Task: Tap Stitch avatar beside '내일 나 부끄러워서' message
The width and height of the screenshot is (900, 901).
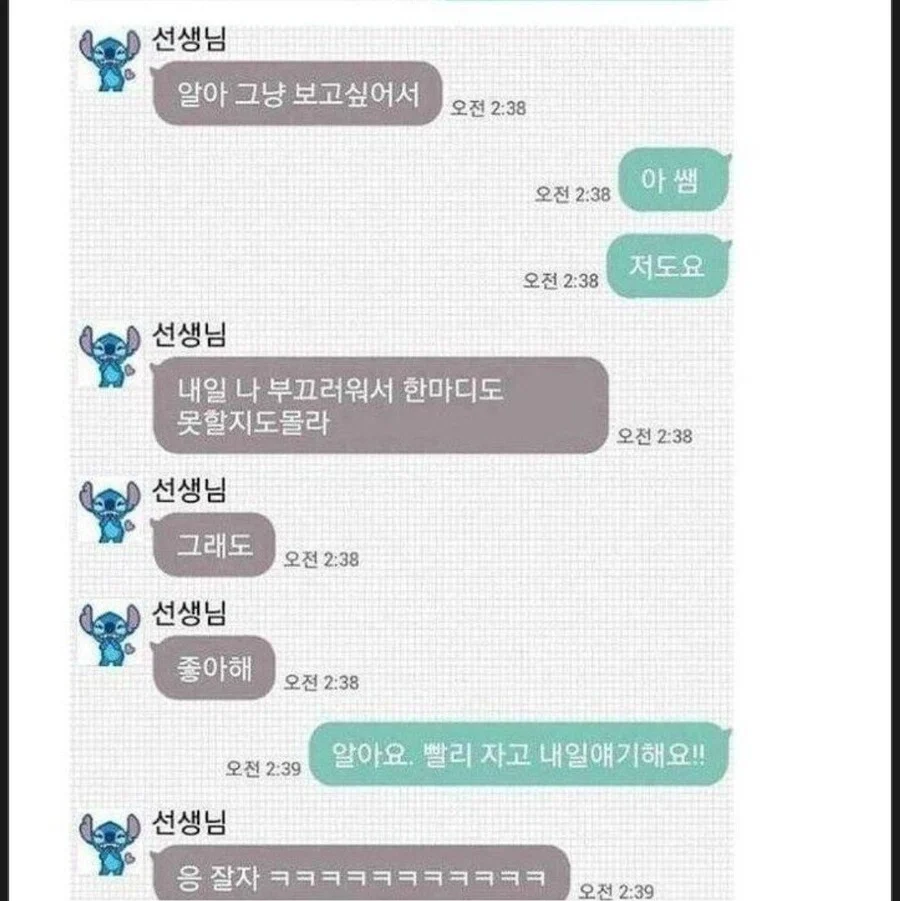Action: (109, 356)
